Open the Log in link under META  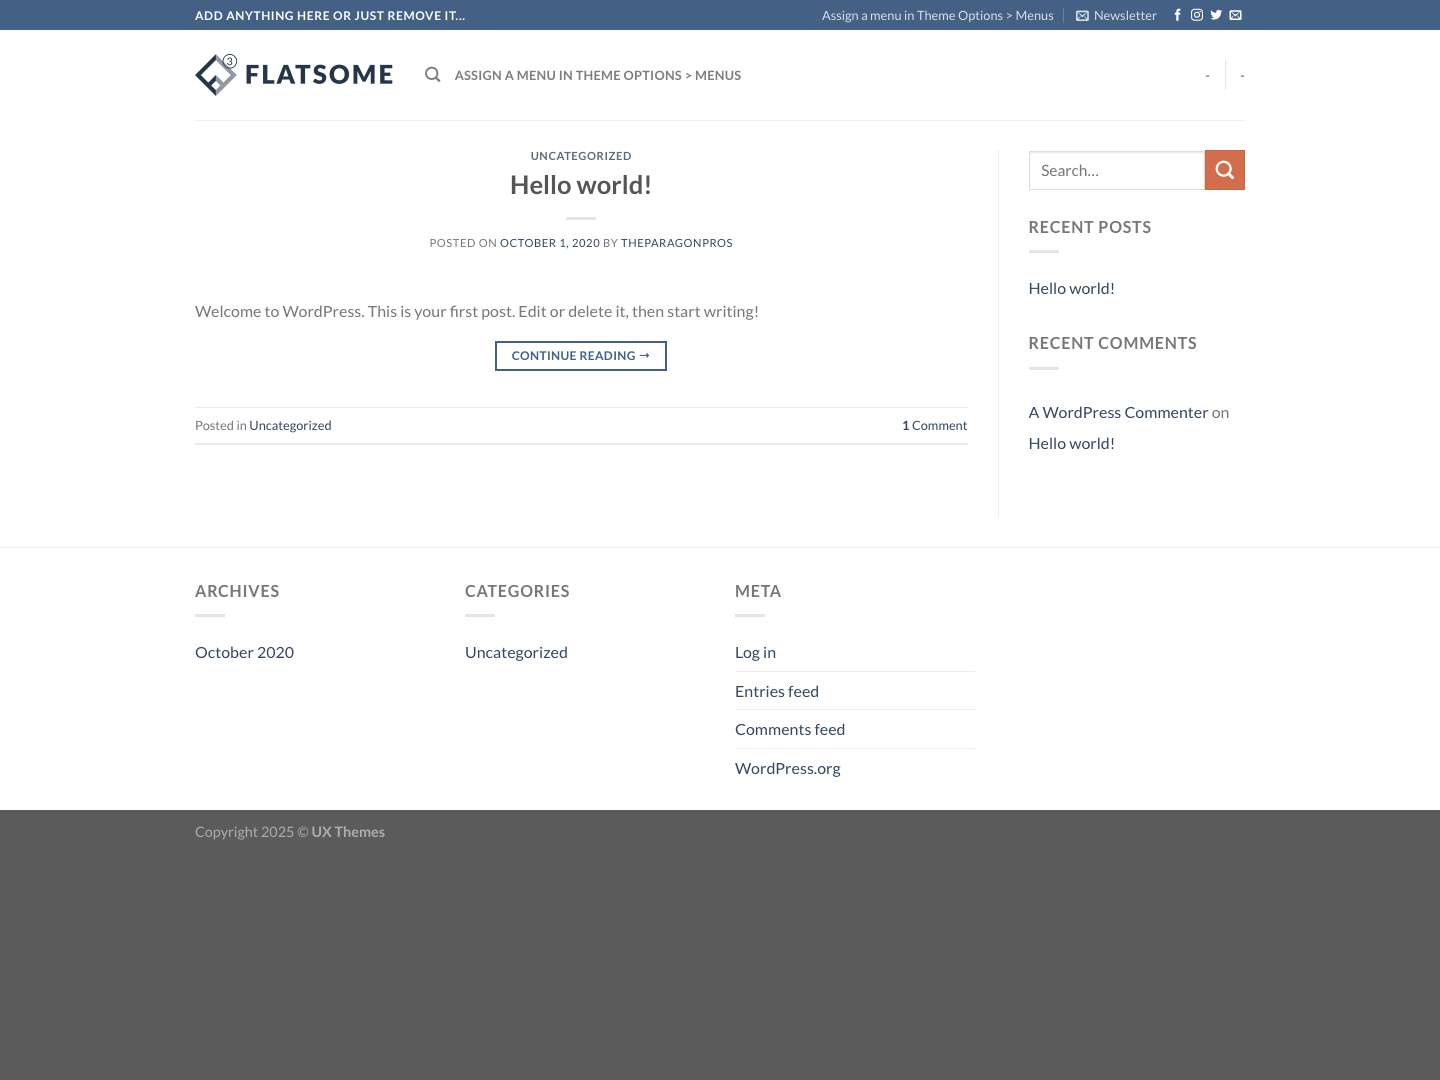tap(755, 651)
